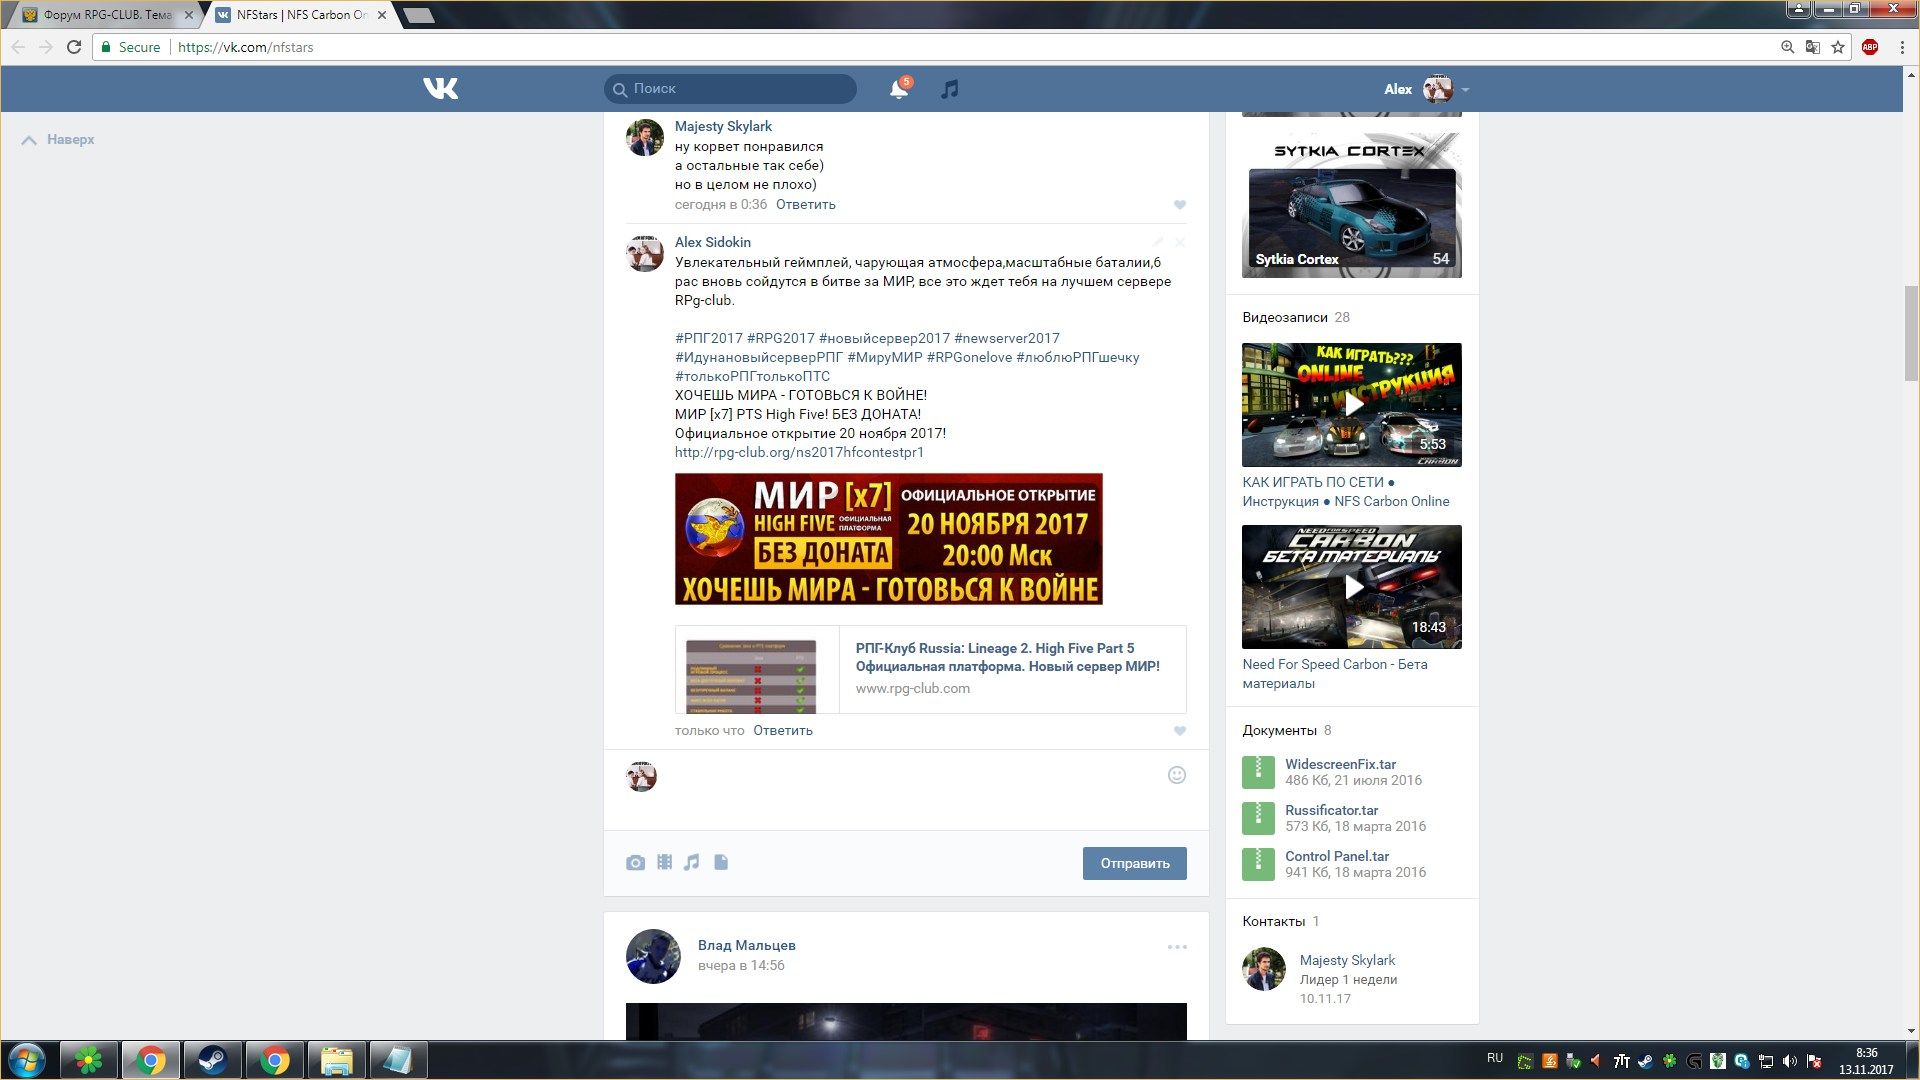
Task: Open the rpg-club.org contest link
Action: [799, 452]
